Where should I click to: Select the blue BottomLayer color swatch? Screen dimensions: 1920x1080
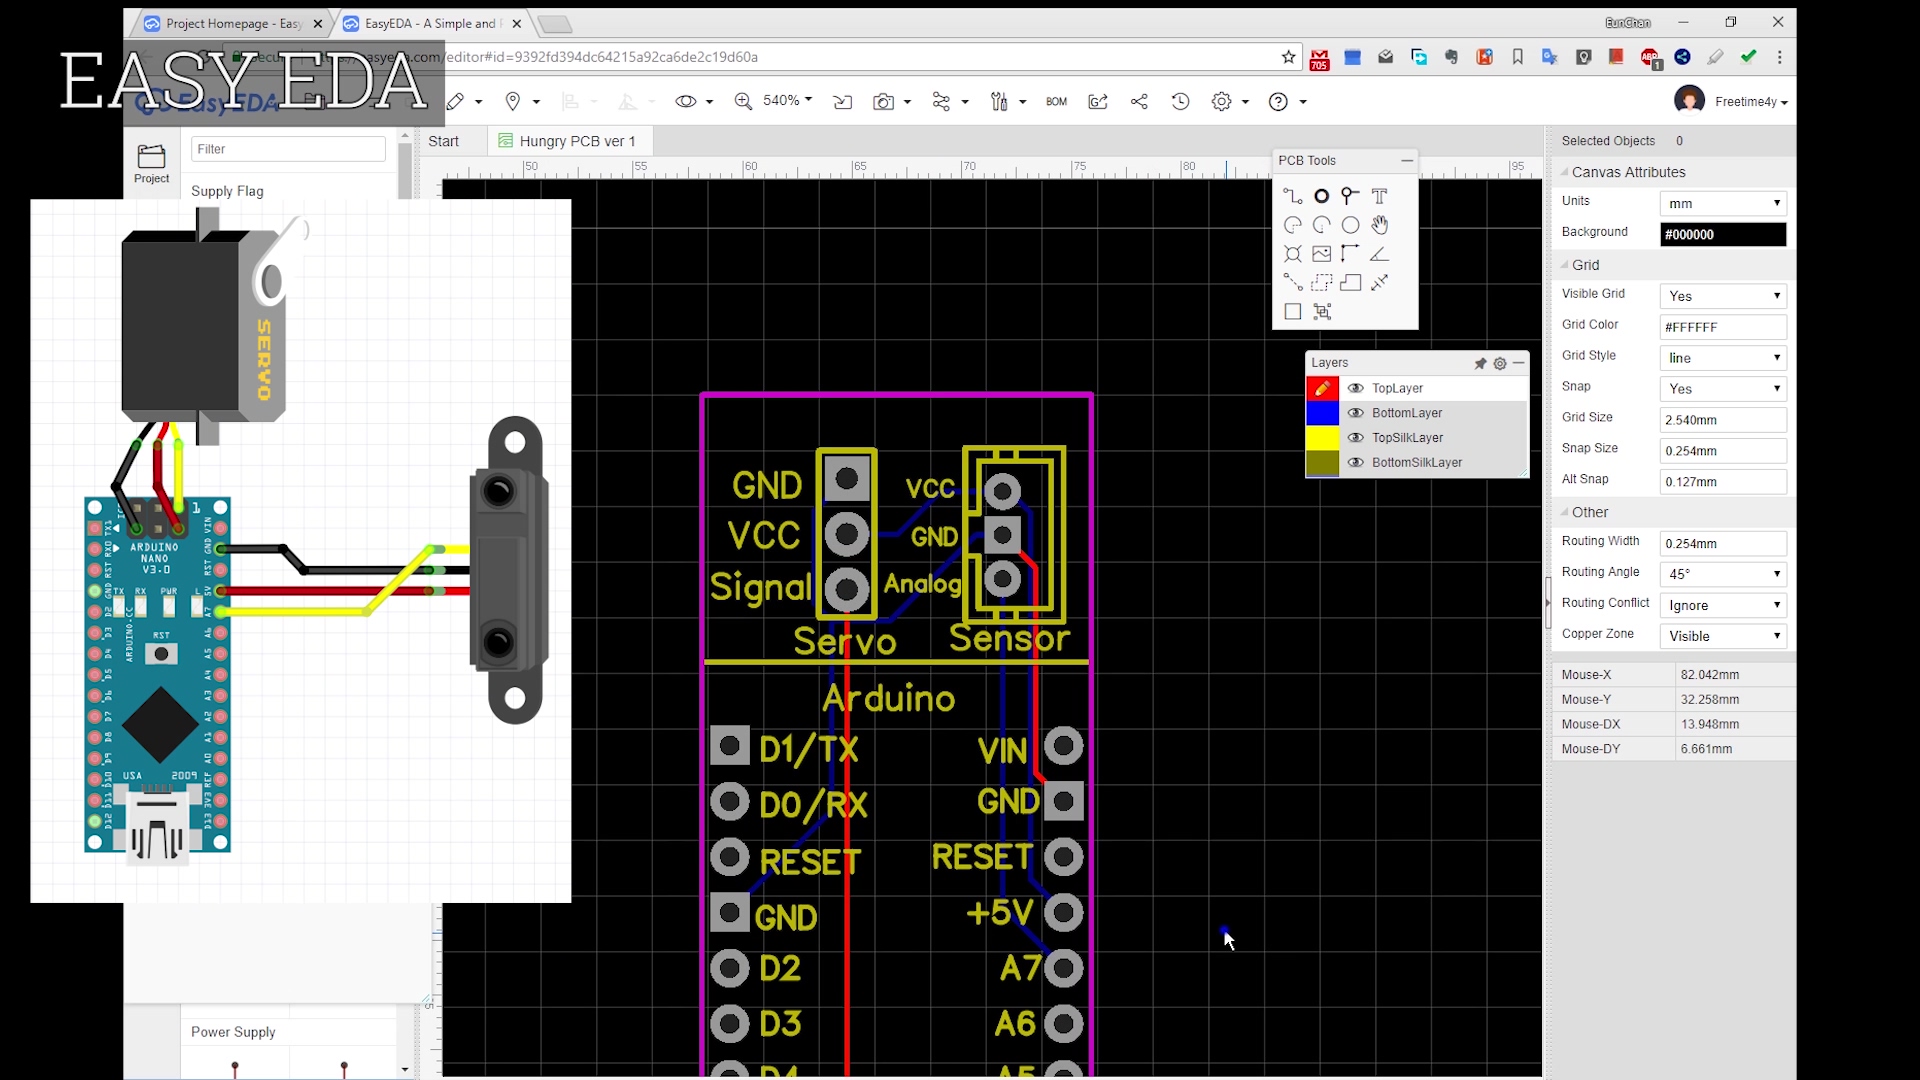click(1322, 413)
